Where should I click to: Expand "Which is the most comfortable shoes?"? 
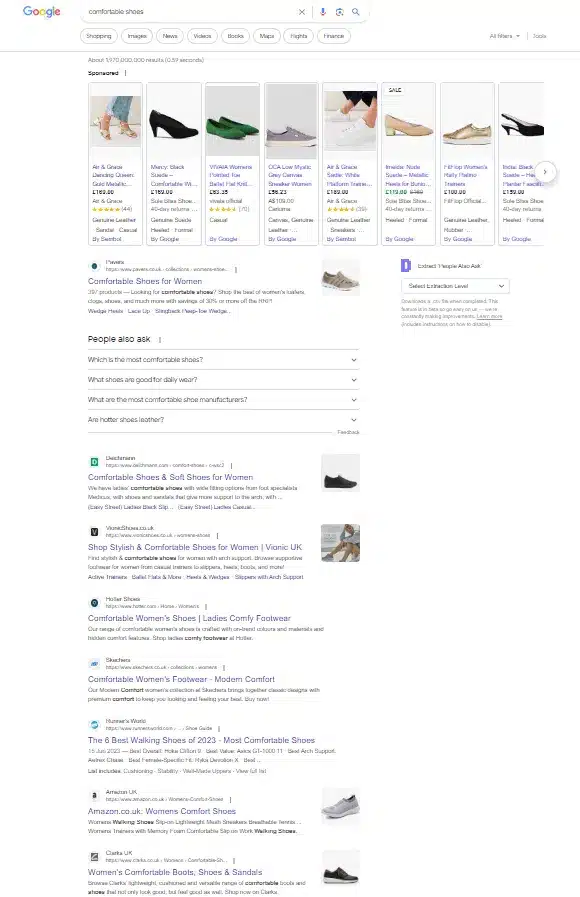click(x=223, y=360)
